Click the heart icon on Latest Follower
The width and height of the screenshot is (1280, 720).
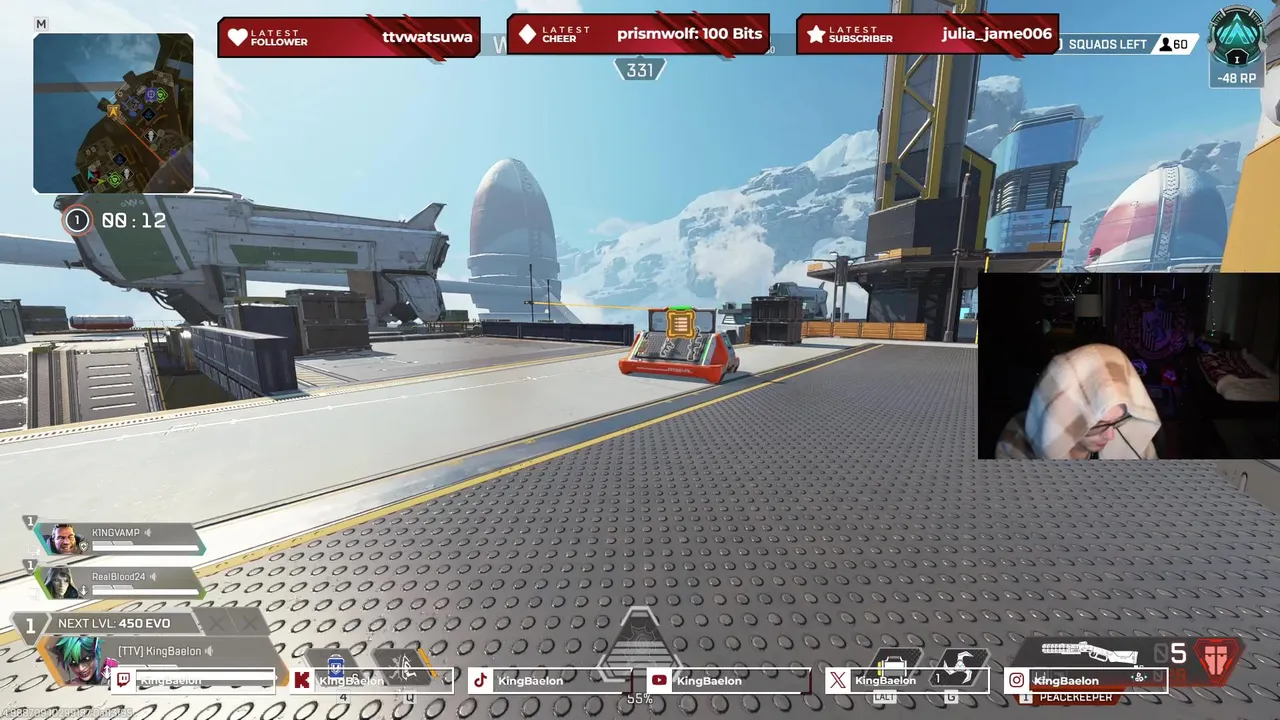click(237, 37)
